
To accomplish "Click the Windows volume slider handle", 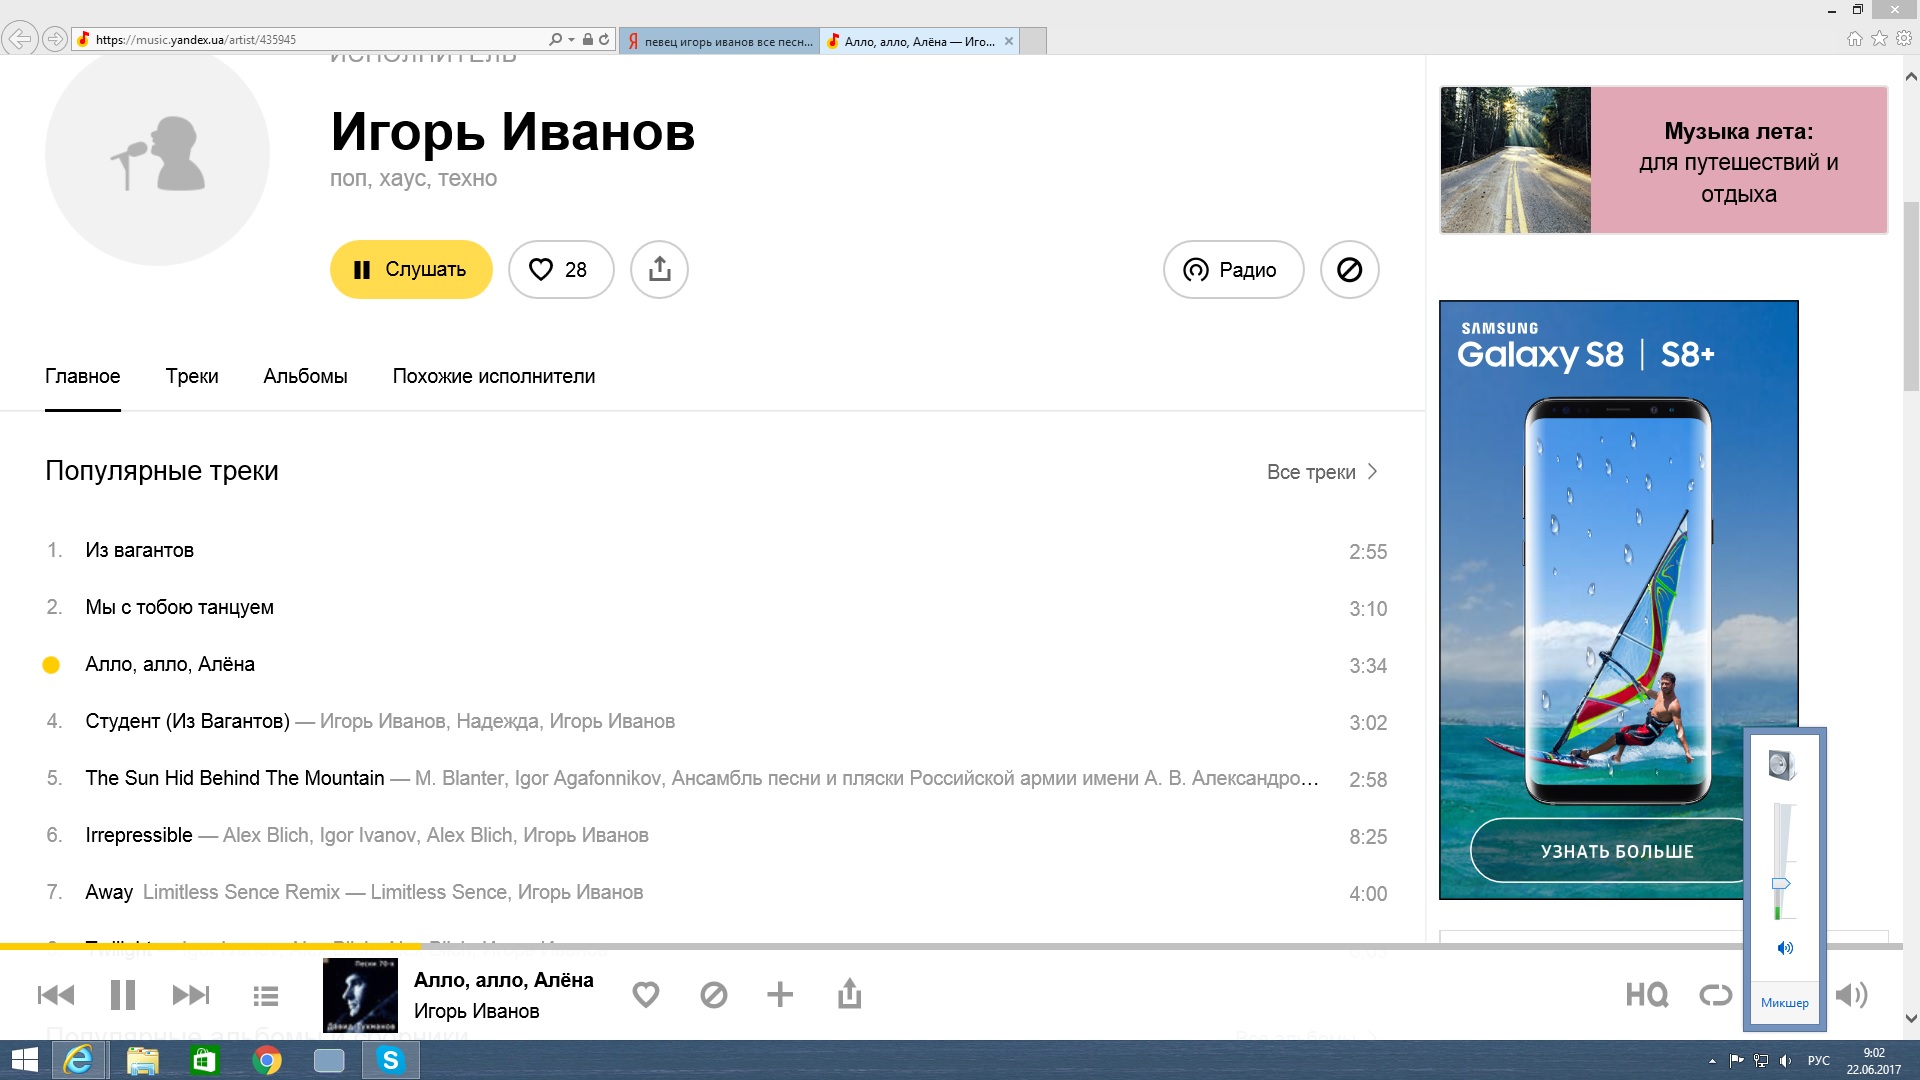I will click(x=1781, y=884).
